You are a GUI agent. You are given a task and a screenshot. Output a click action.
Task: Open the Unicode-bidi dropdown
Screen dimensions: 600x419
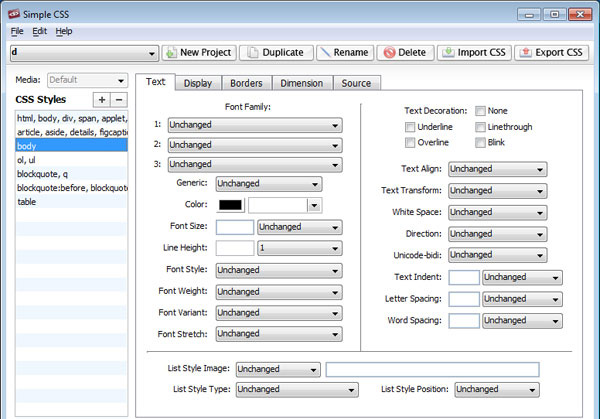[x=497, y=255]
